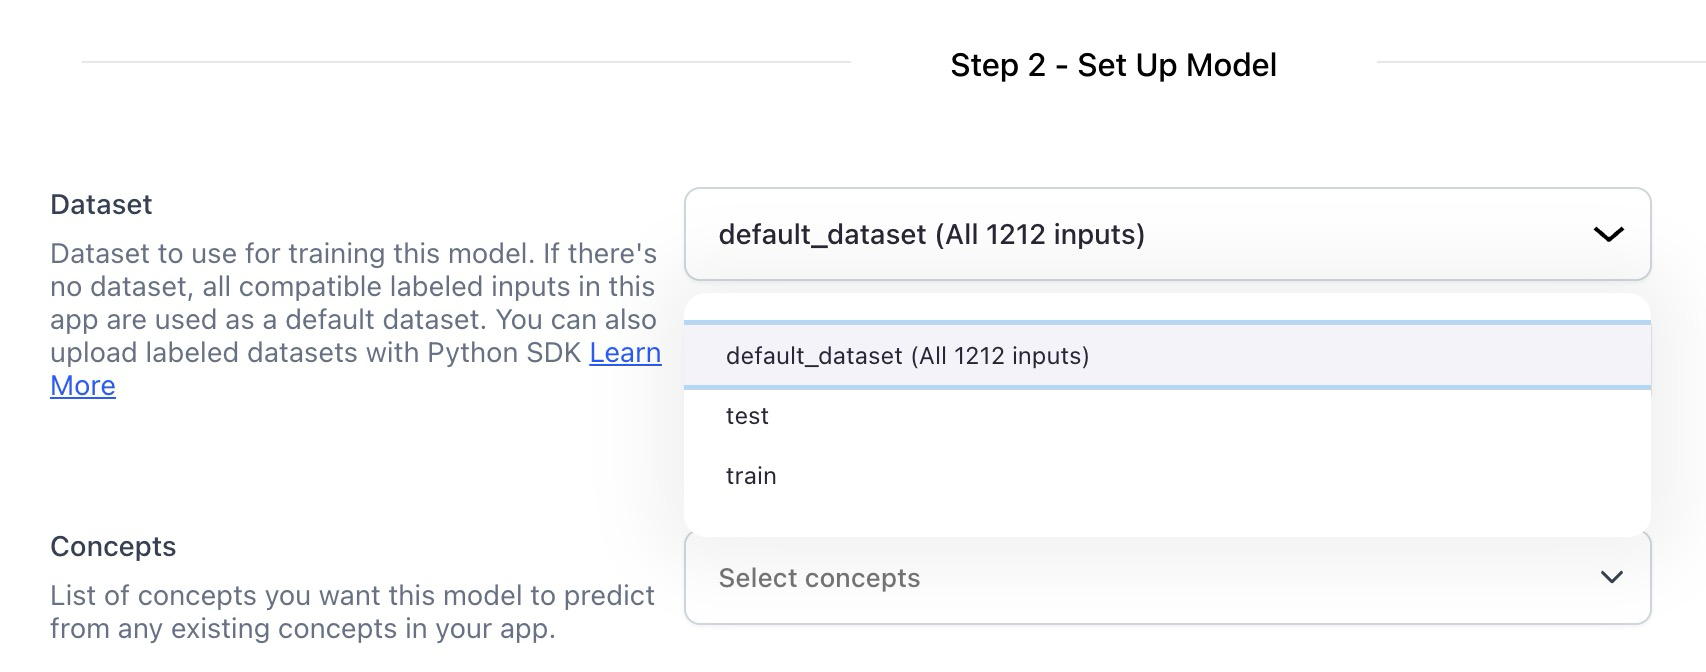Click the "Step 2 - Set Up Model" heading

1113,65
